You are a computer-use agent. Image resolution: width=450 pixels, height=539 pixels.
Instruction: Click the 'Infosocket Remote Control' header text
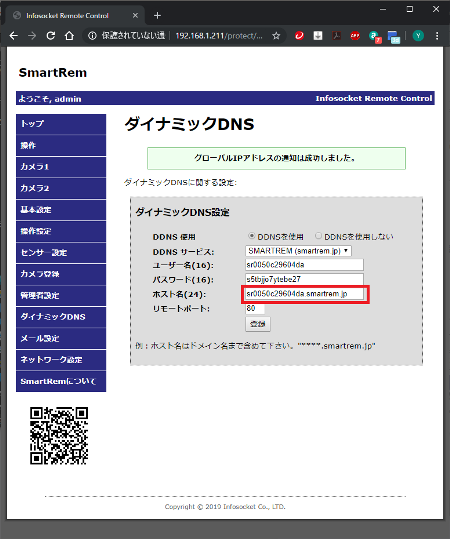(x=374, y=99)
